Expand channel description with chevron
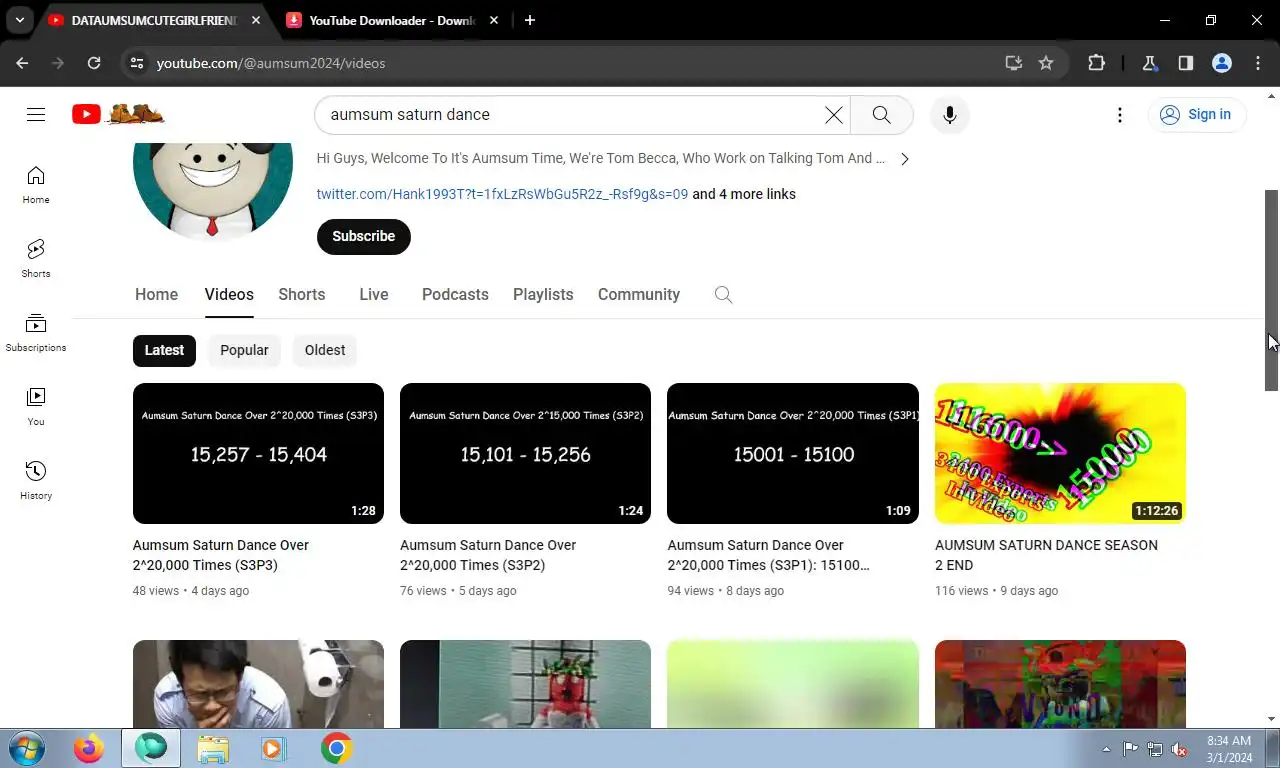 click(x=904, y=159)
